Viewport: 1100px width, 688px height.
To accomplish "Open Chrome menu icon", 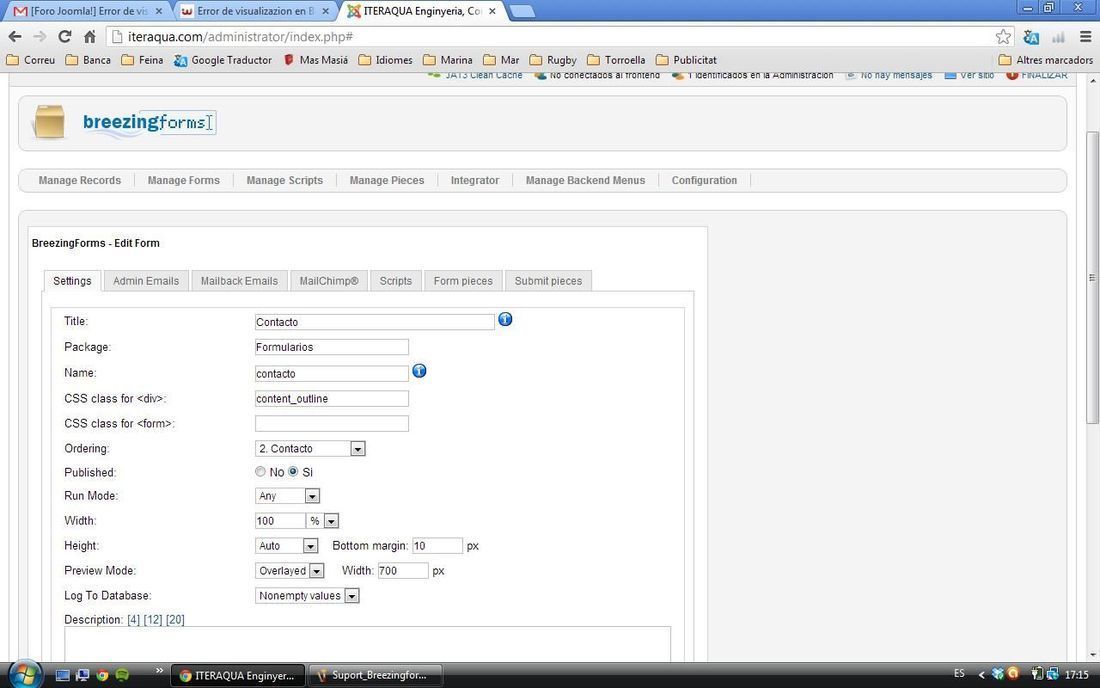I will (1085, 36).
